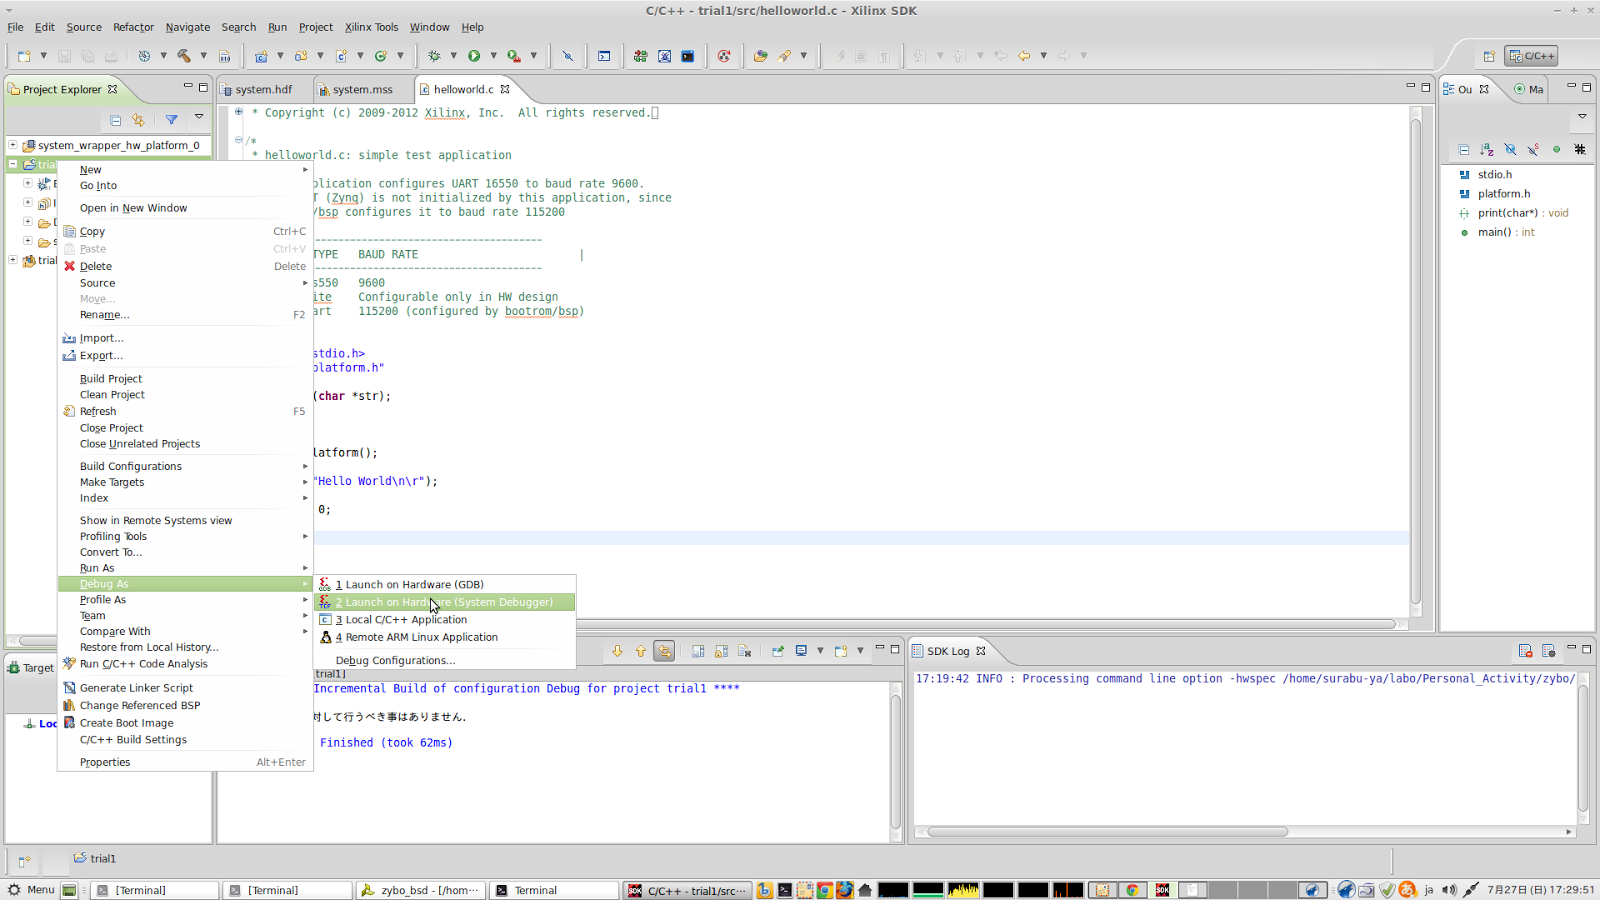Click the Display Selected Console icon
Image resolution: width=1600 pixels, height=900 pixels.
(801, 651)
